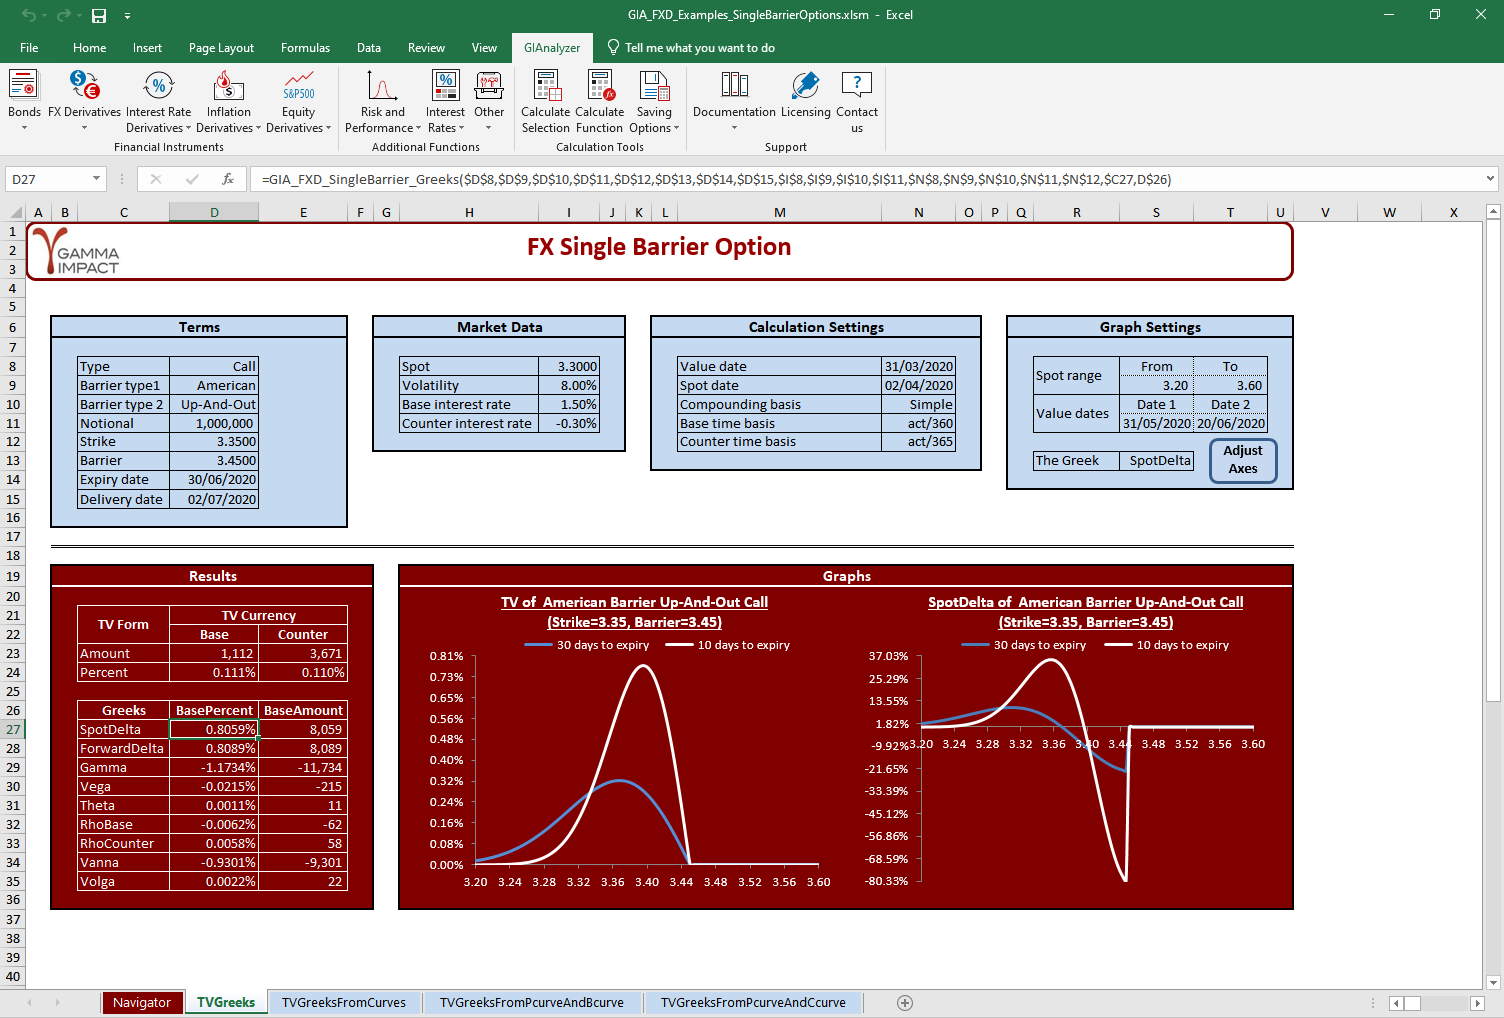
Task: Save the workbook via the disk icon
Action: pyautogui.click(x=99, y=15)
